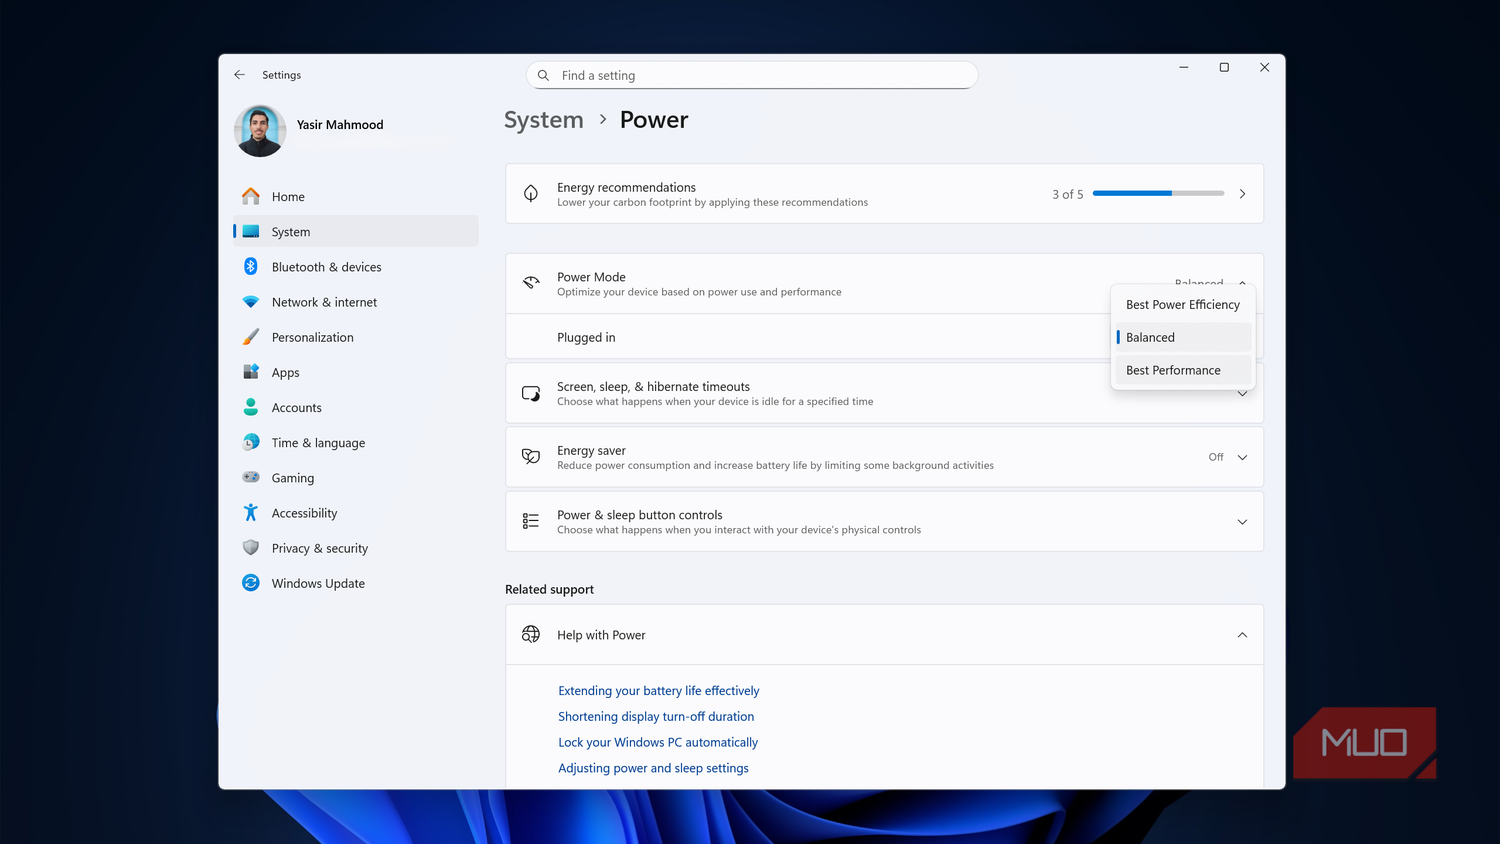Click the Screen sleep timeouts icon
Viewport: 1500px width, 844px height.
(531, 393)
